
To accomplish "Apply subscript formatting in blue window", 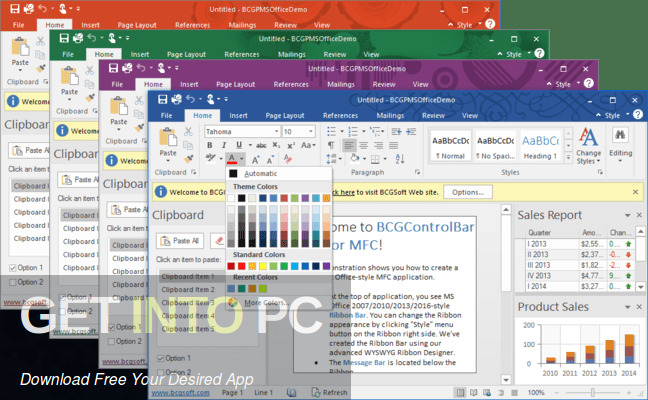I will 276,145.
